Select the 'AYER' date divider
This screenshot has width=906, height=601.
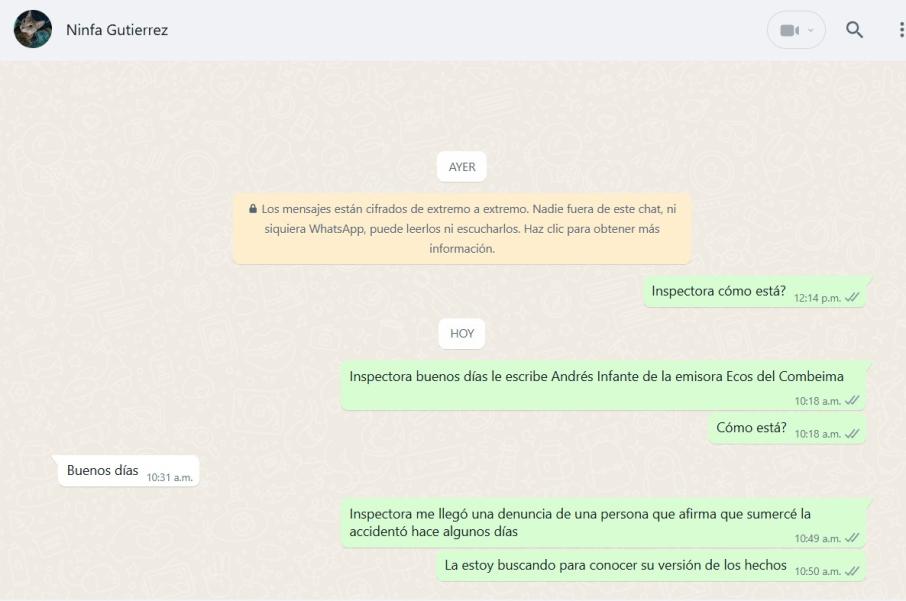pyautogui.click(x=461, y=167)
